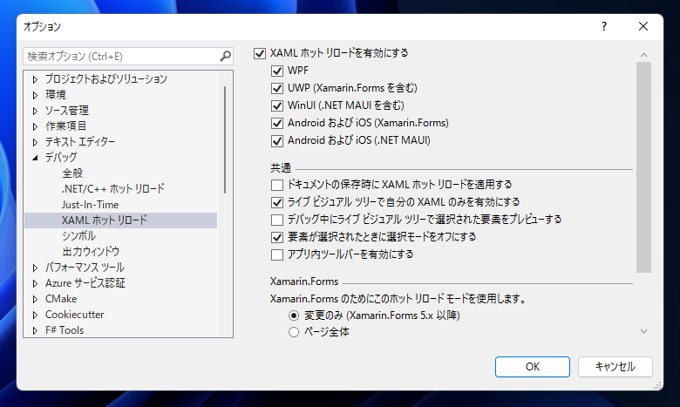
Task: Select Just-In-Time tree item
Action: pyautogui.click(x=90, y=204)
